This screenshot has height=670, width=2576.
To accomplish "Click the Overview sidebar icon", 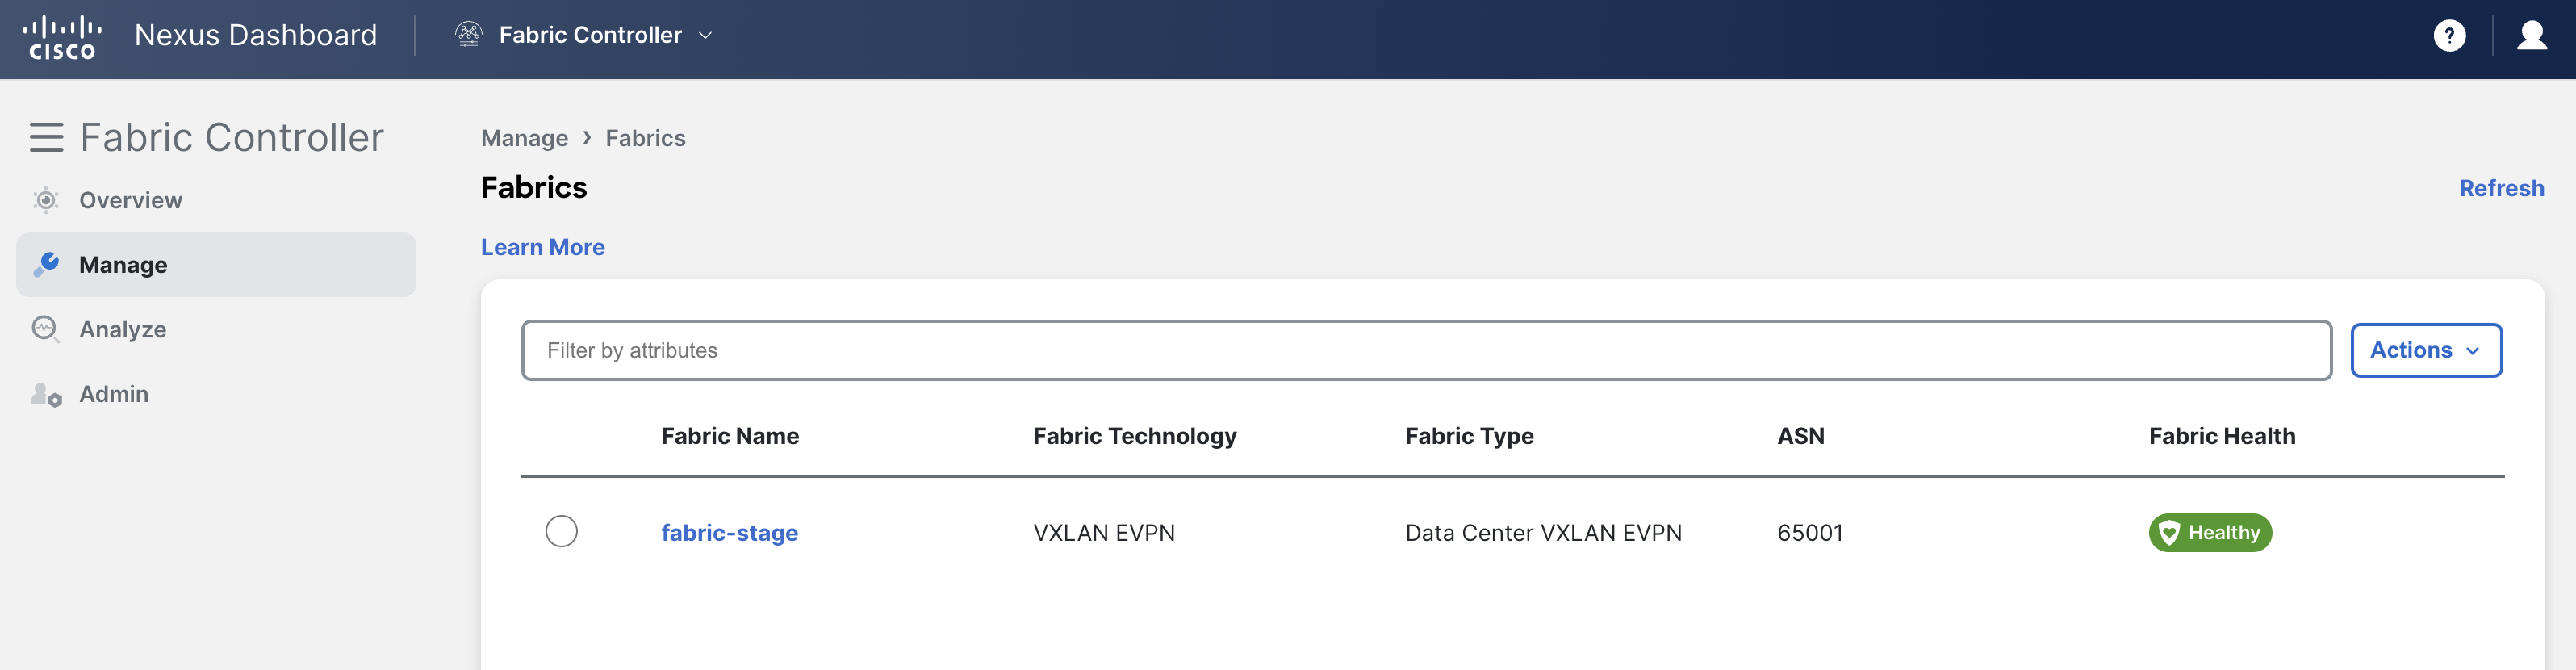I will coord(46,200).
